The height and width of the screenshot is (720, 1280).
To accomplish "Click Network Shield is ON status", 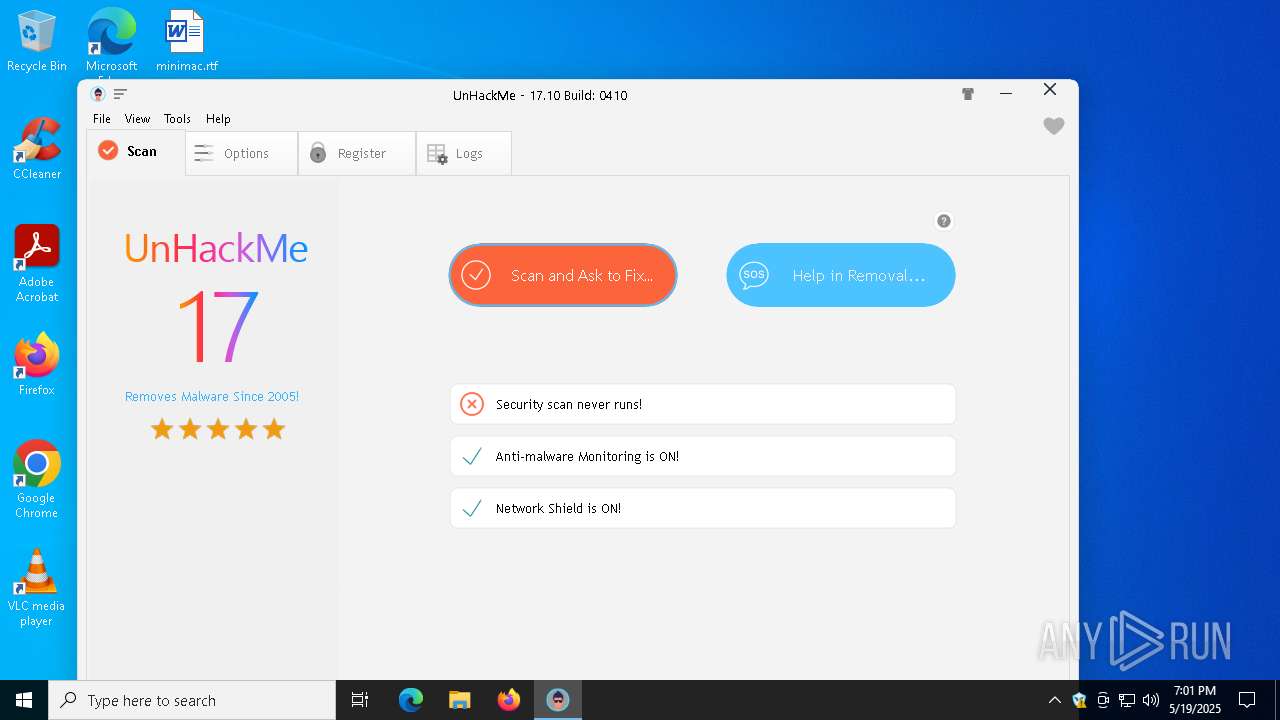I will 703,508.
